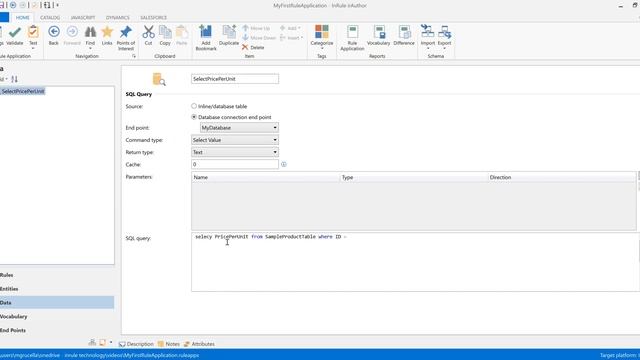Click the Name column header
This screenshot has width=640, height=360.
tap(266, 177)
